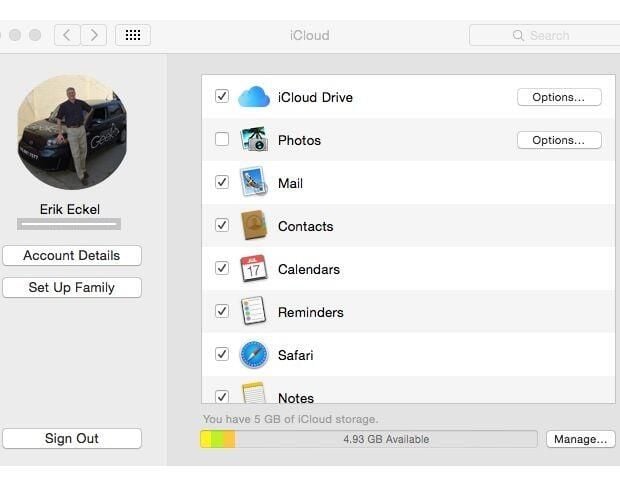
Task: Click the Reminders list icon
Action: (254, 311)
